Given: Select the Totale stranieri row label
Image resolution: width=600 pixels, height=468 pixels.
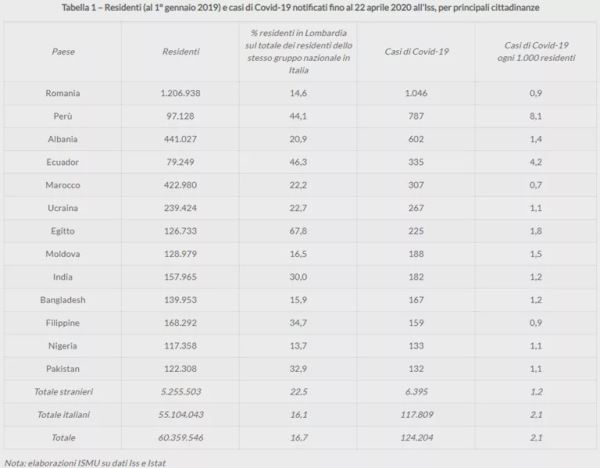Looking at the screenshot, I should pyautogui.click(x=64, y=391).
